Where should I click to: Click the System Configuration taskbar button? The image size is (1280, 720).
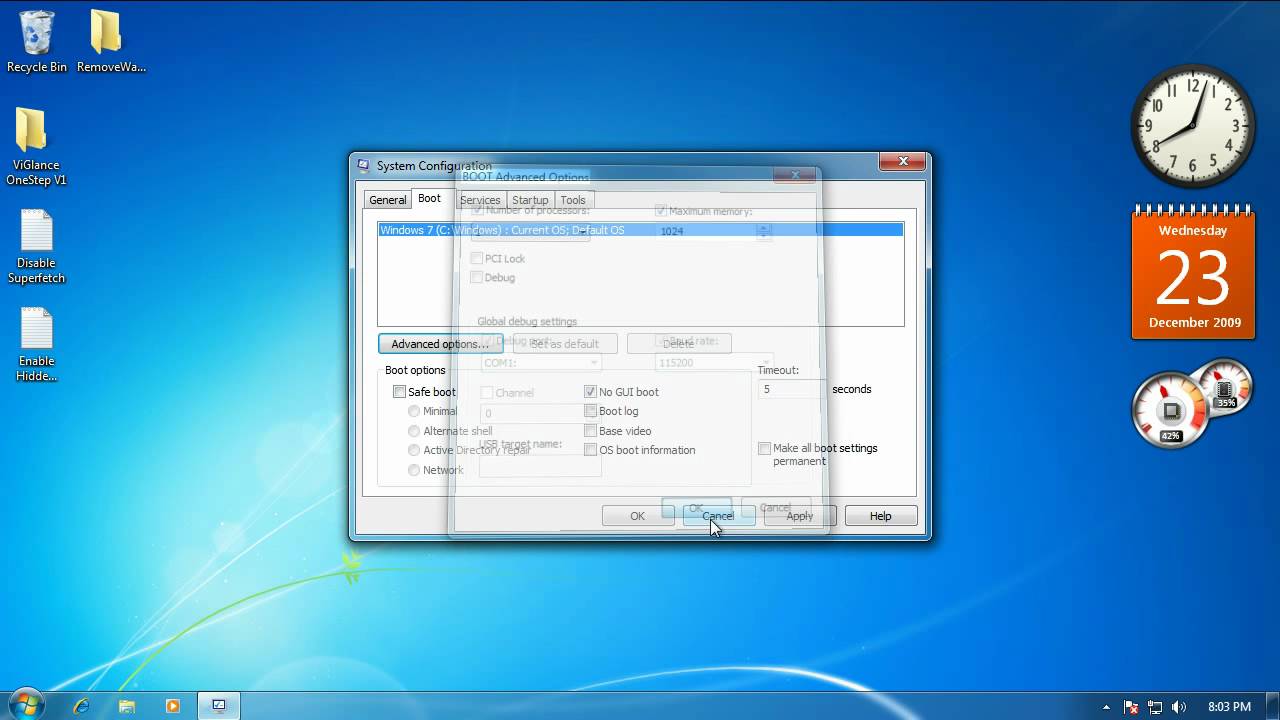(x=219, y=706)
